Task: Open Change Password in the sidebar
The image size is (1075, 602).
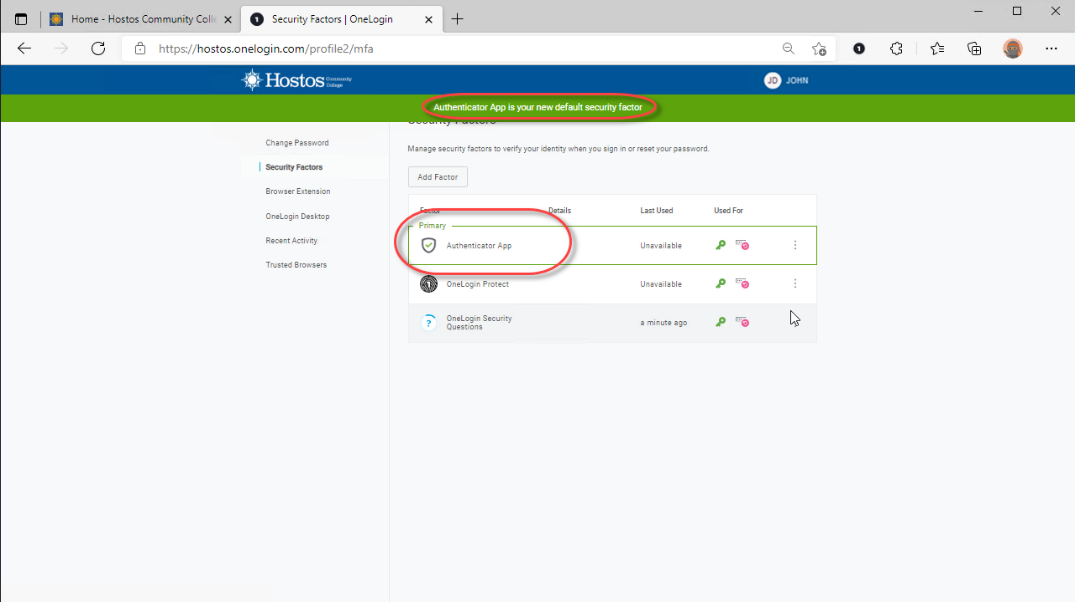Action: [x=297, y=143]
